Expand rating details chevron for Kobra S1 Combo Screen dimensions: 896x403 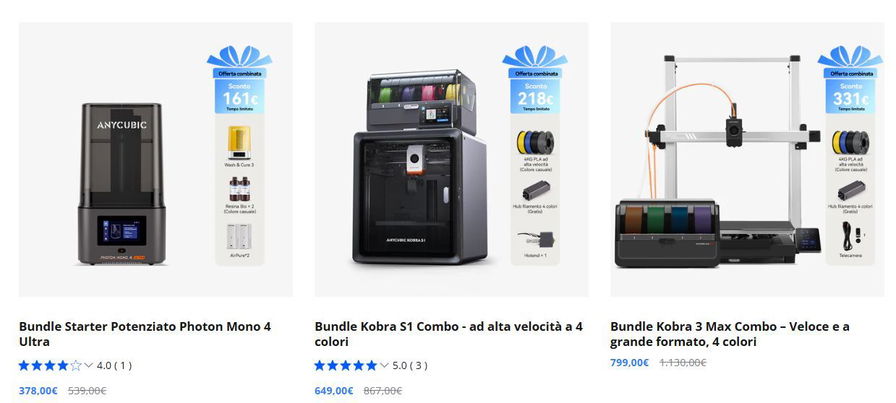point(384,365)
